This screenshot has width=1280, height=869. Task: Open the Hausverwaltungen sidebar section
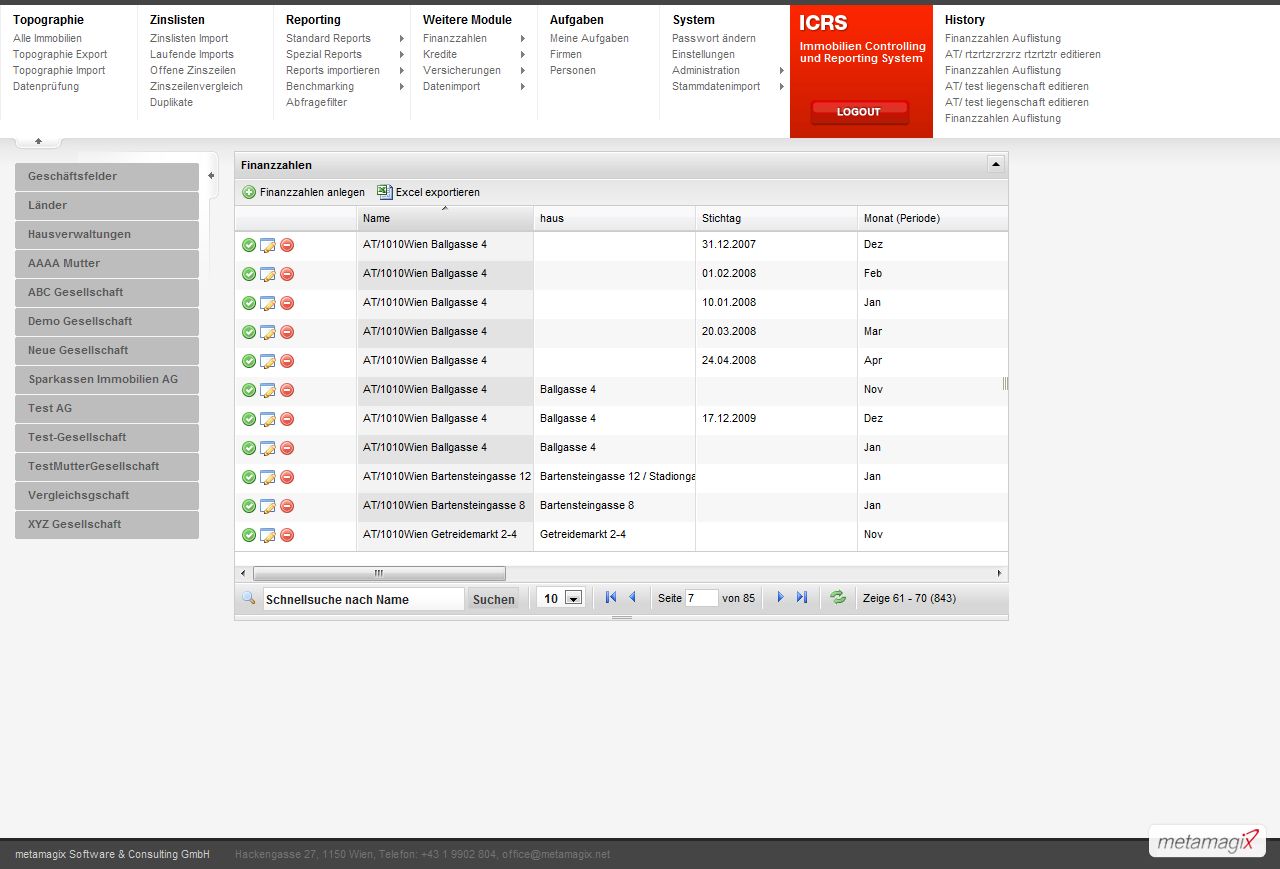(x=107, y=234)
